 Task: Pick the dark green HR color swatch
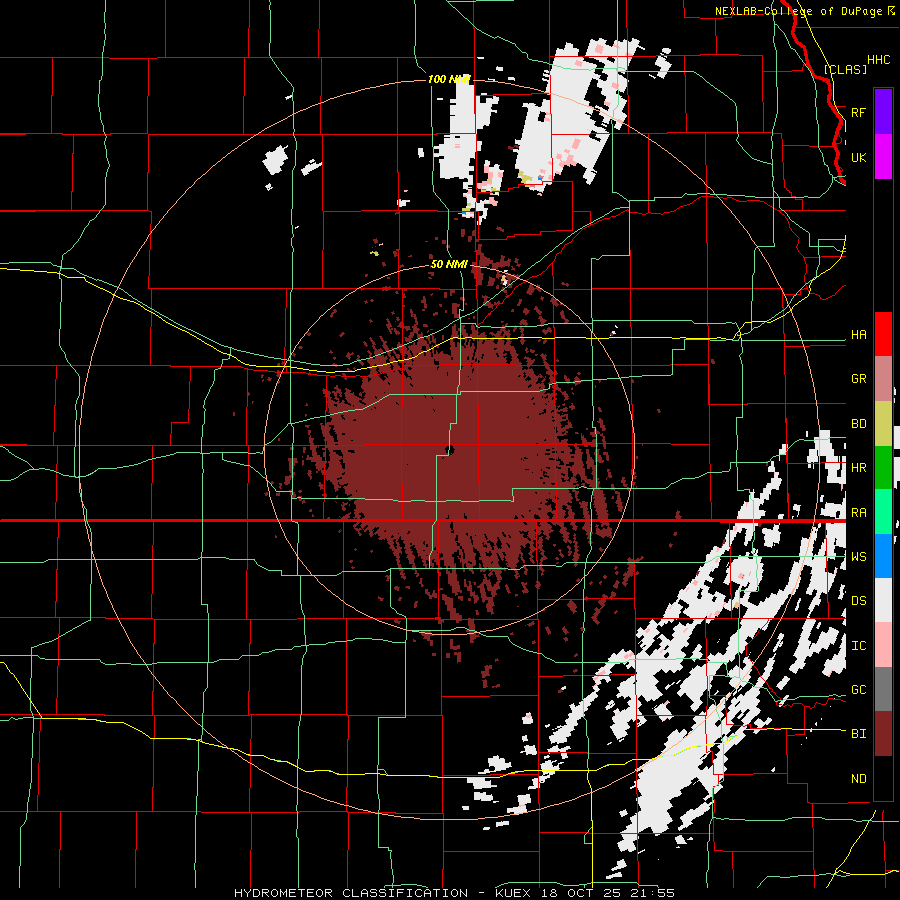[883, 468]
